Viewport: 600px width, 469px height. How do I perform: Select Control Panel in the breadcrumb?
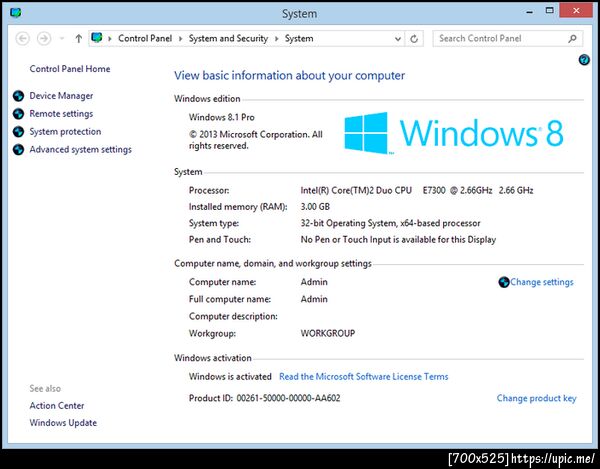point(145,38)
